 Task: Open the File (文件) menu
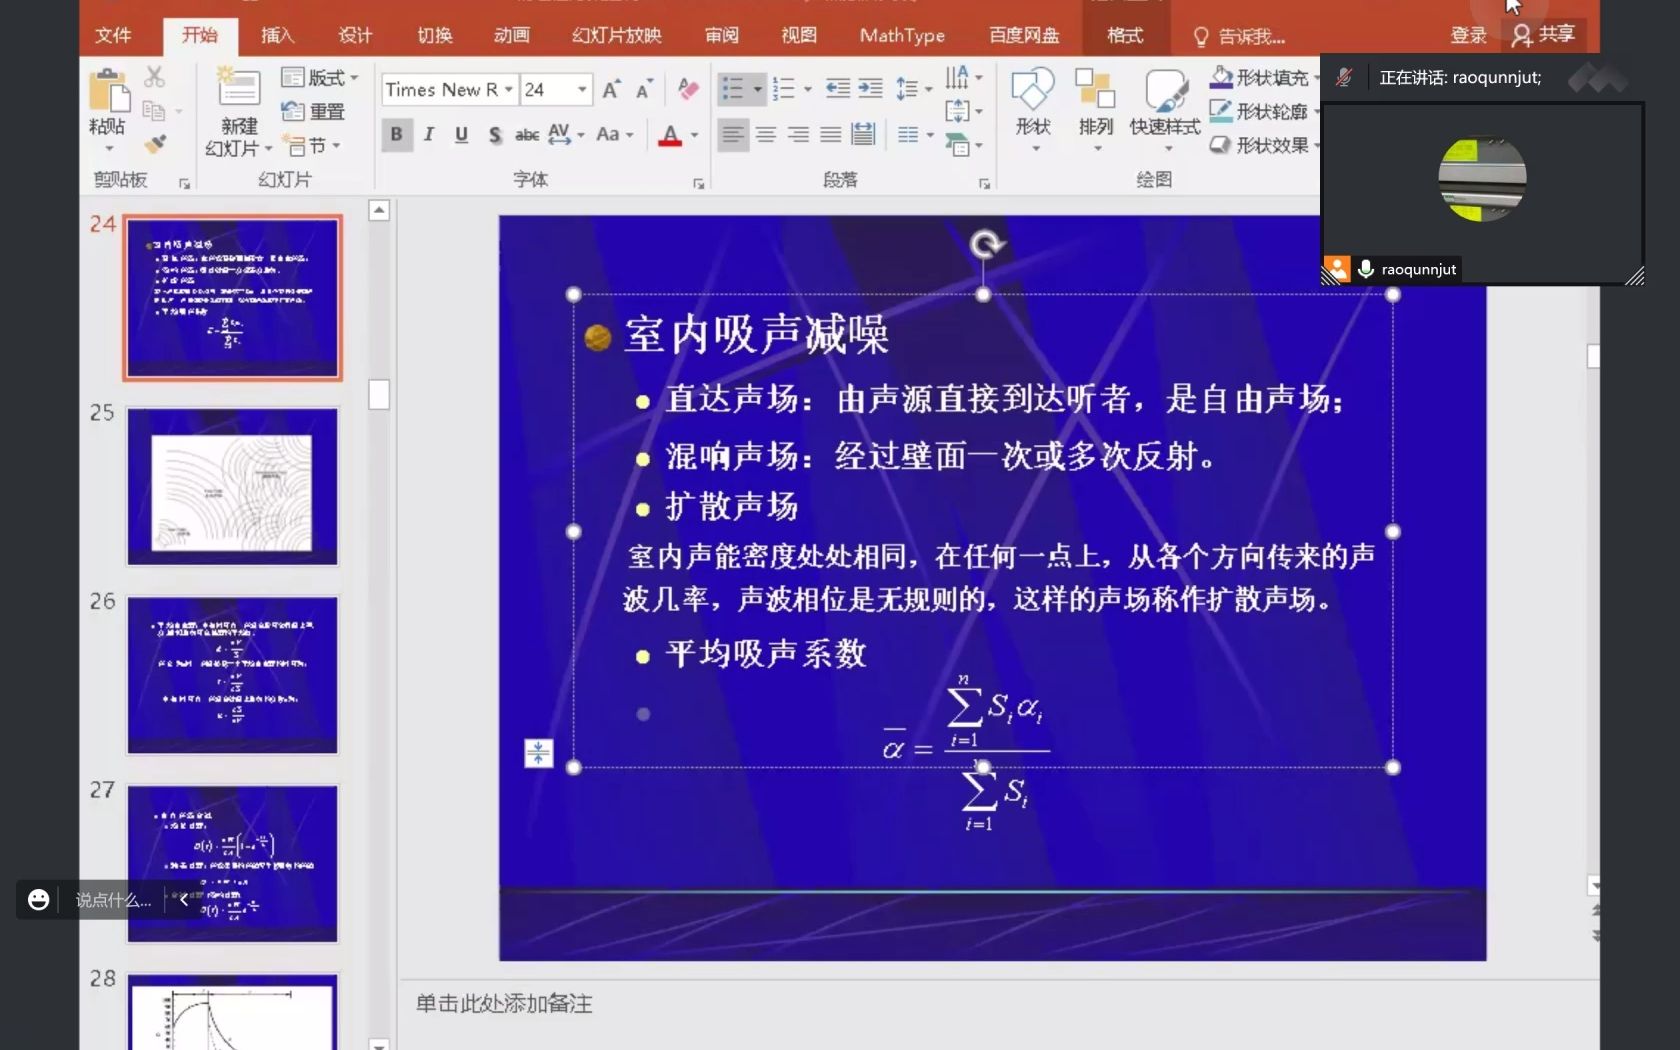point(113,35)
